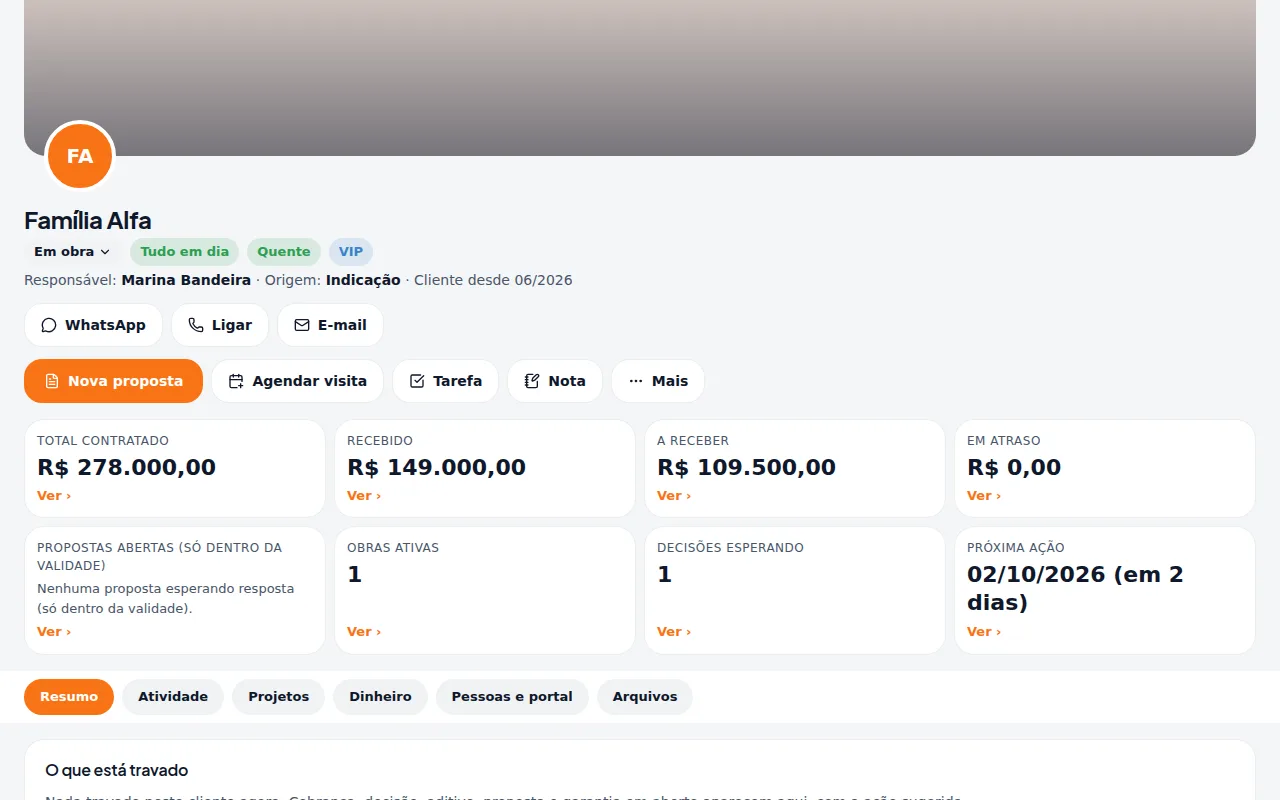The height and width of the screenshot is (800, 1280).
Task: Click the note pencil icon on Nota
Action: tap(532, 381)
